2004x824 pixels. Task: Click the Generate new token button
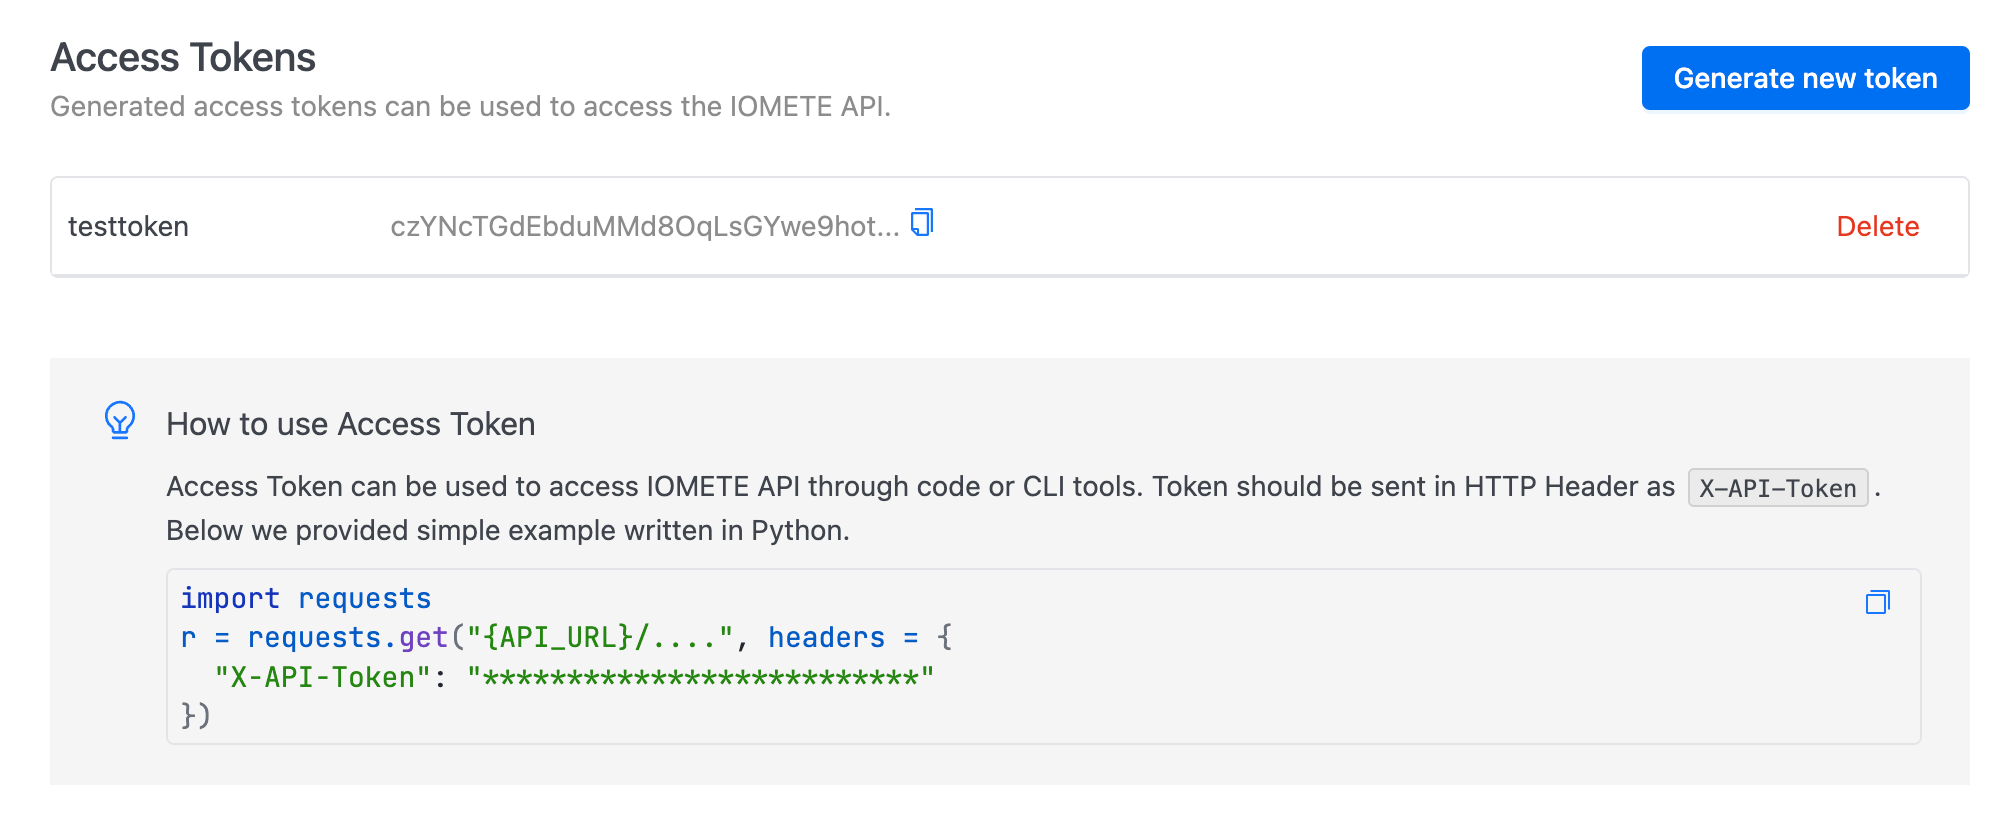1805,78
